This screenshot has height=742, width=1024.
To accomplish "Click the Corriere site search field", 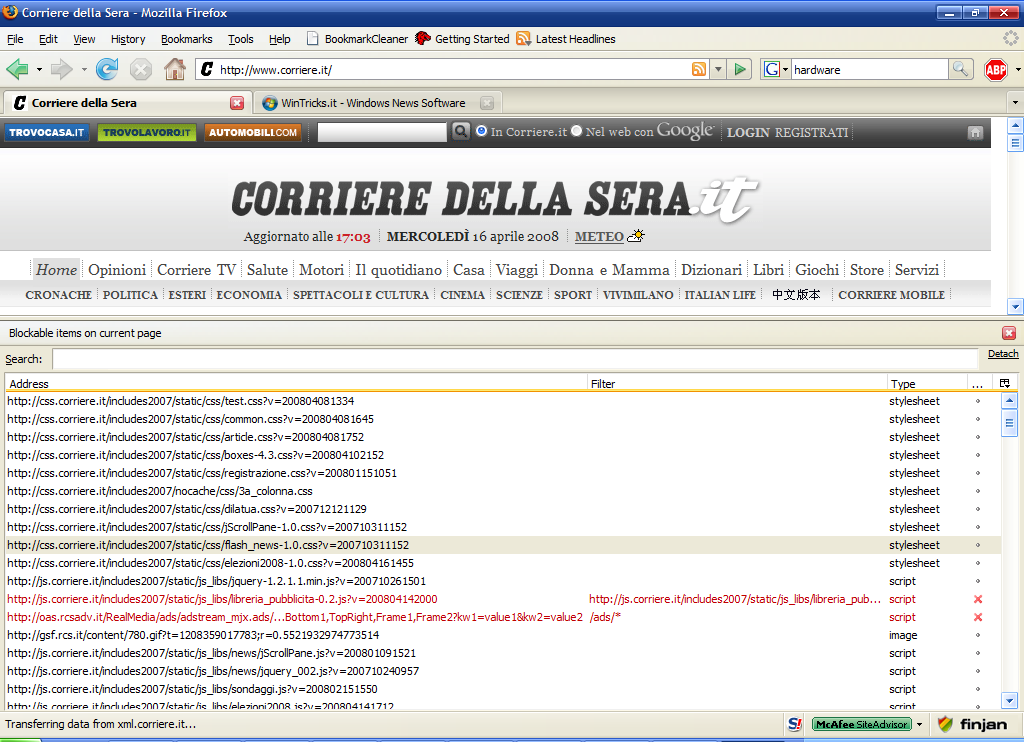I will (382, 132).
